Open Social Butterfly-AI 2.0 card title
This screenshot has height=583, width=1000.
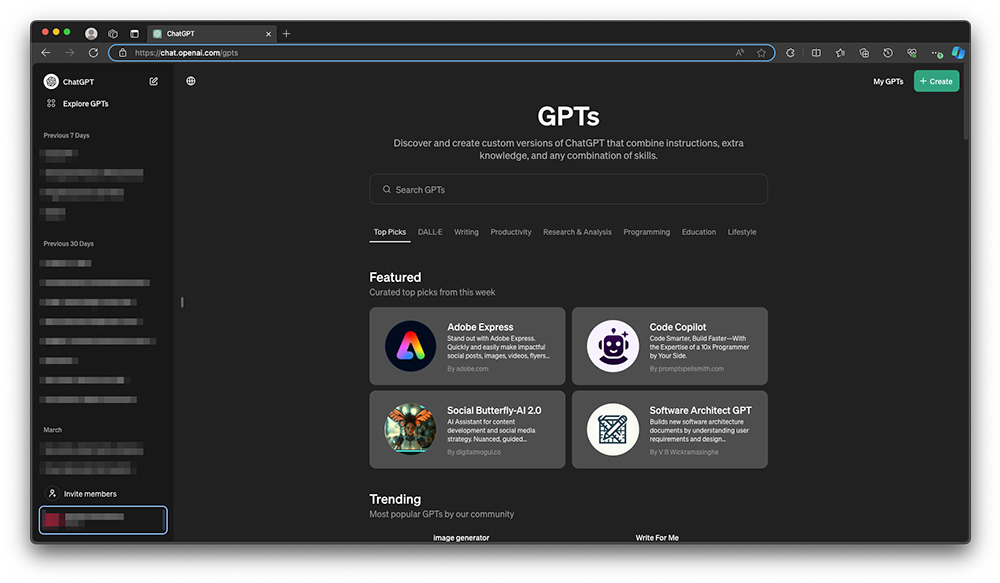coord(494,410)
